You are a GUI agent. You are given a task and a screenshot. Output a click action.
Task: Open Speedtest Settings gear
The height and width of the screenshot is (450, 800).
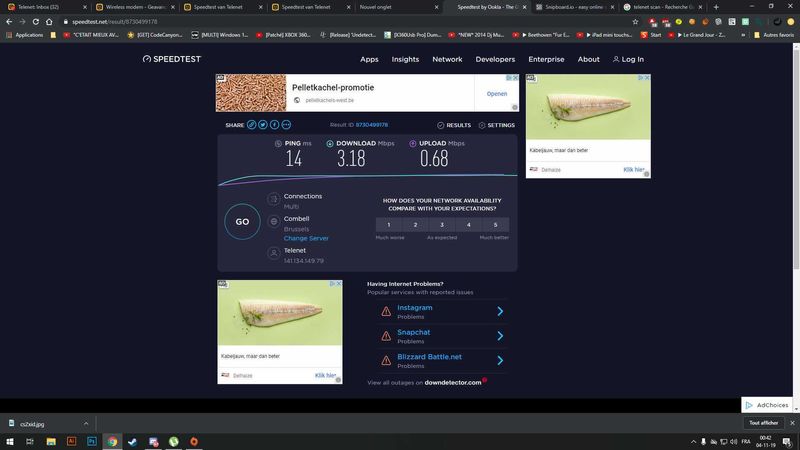click(496, 125)
